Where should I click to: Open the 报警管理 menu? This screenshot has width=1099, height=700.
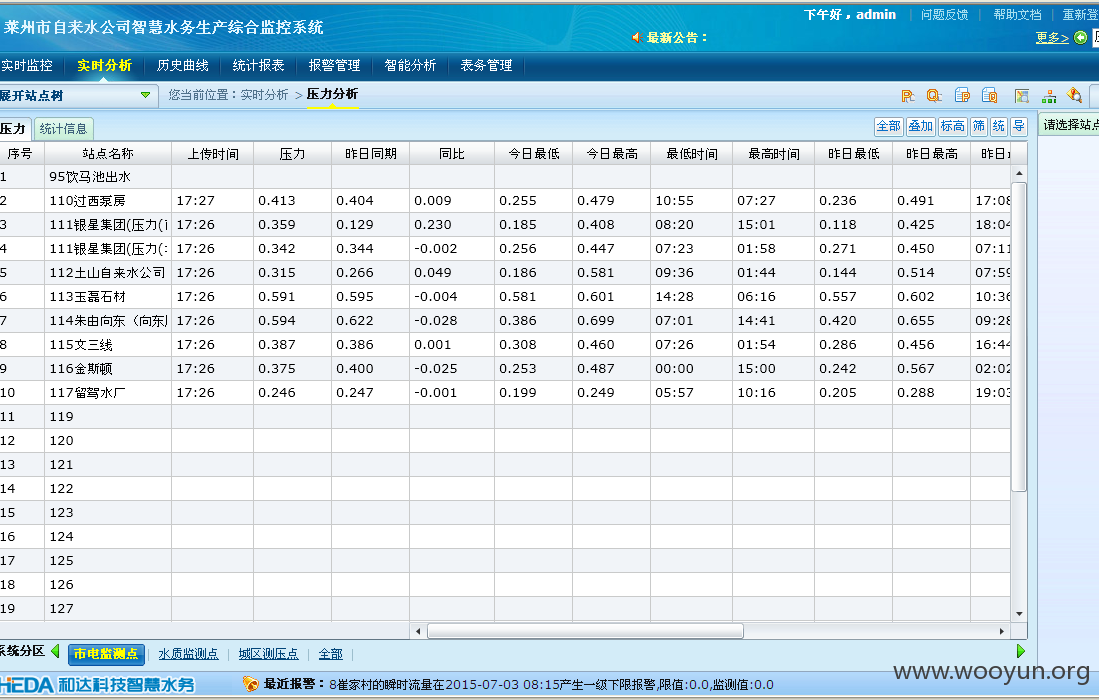pyautogui.click(x=334, y=65)
